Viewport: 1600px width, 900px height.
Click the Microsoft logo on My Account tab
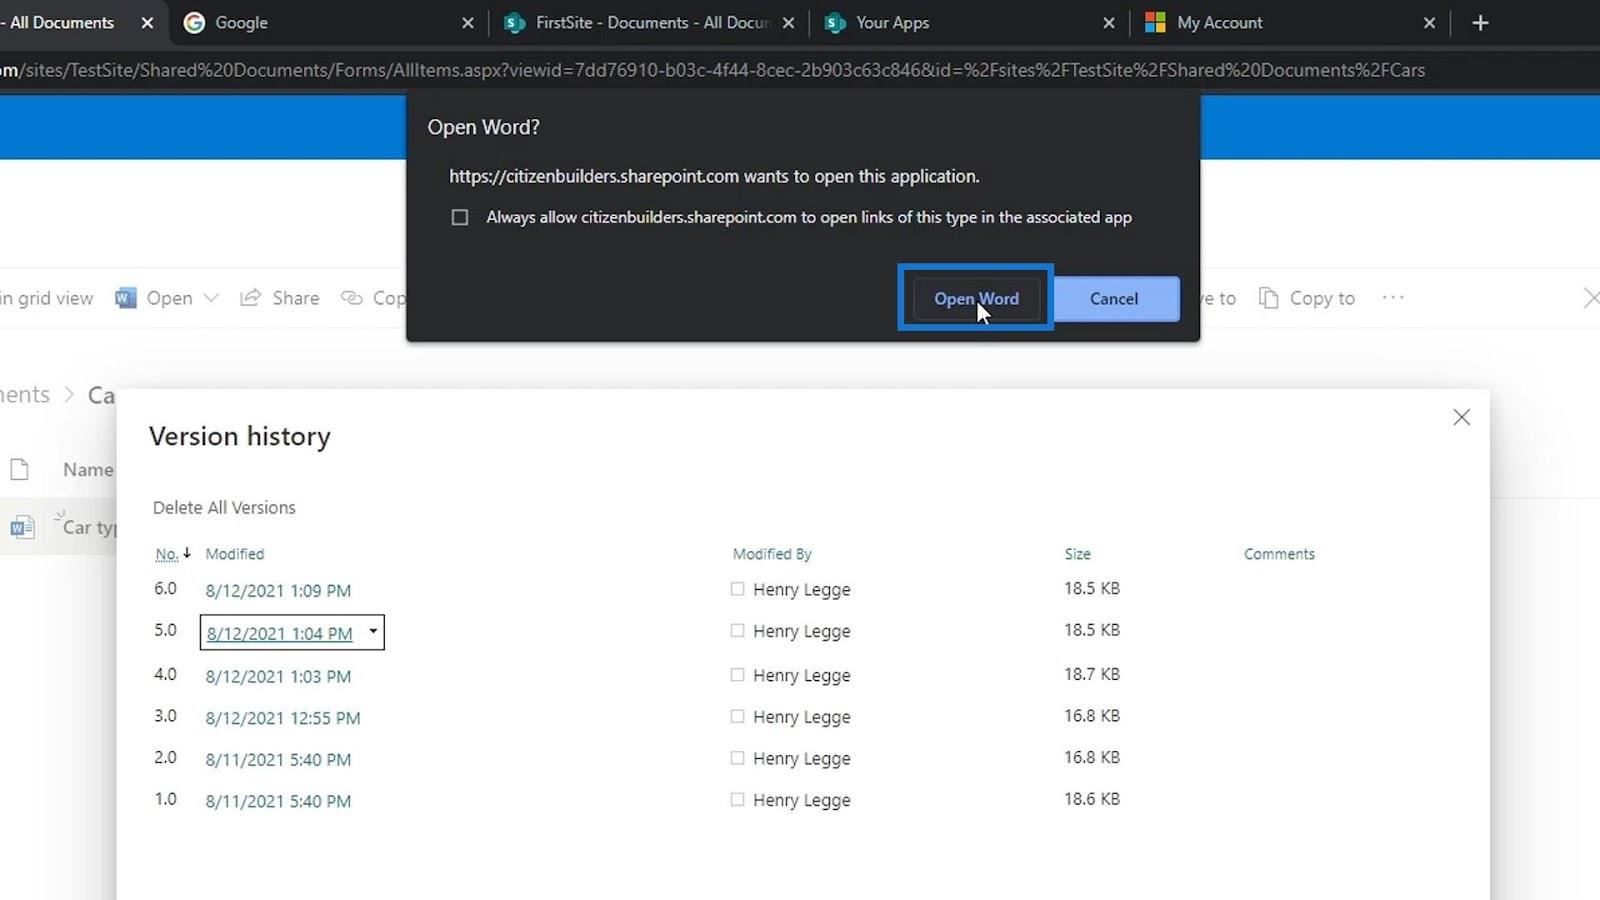1155,22
